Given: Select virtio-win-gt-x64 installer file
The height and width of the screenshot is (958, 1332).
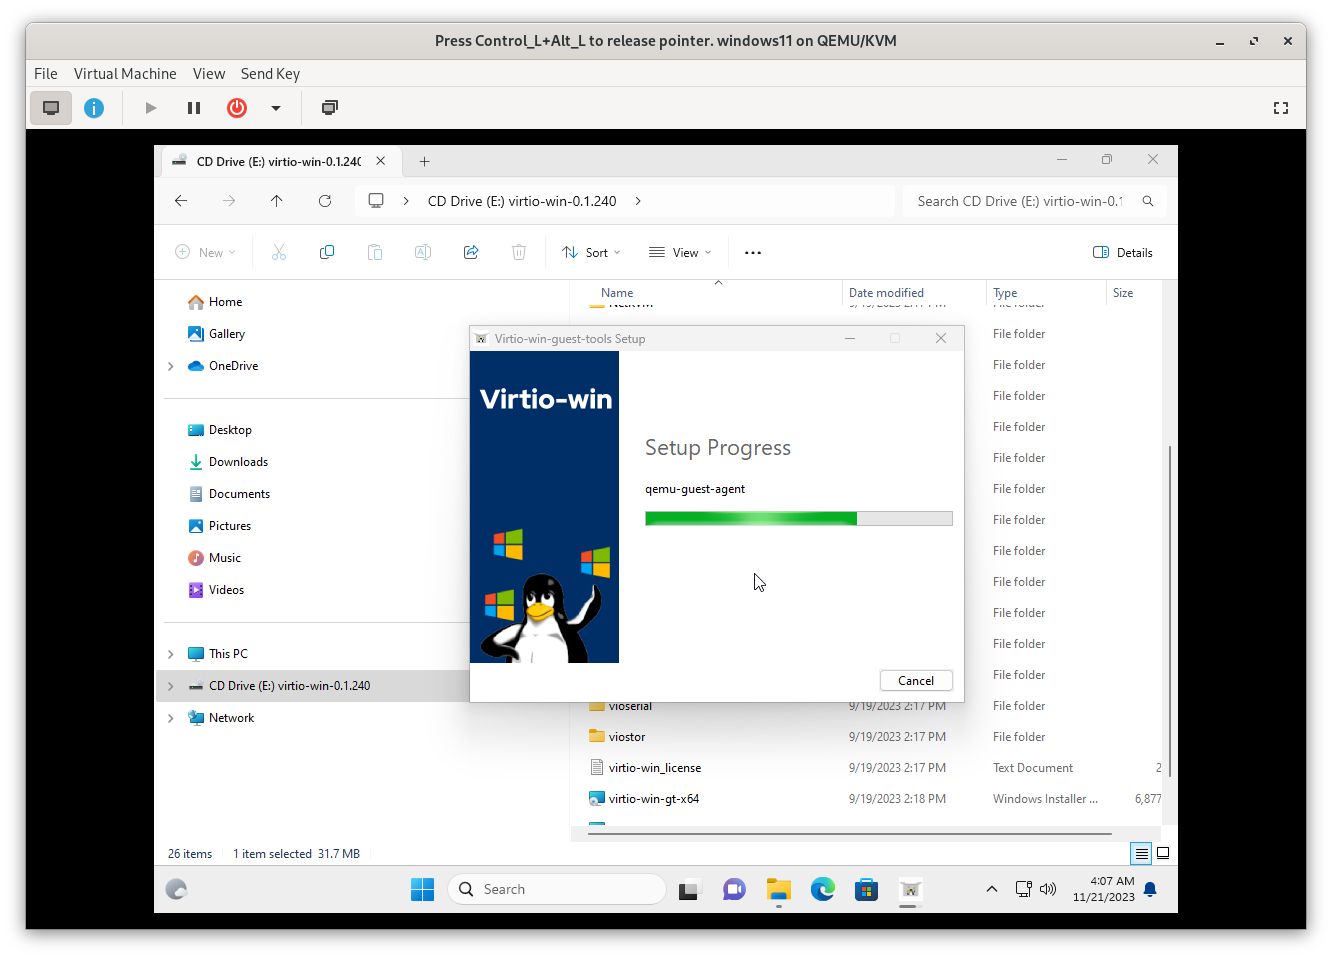Looking at the screenshot, I should tap(644, 799).
